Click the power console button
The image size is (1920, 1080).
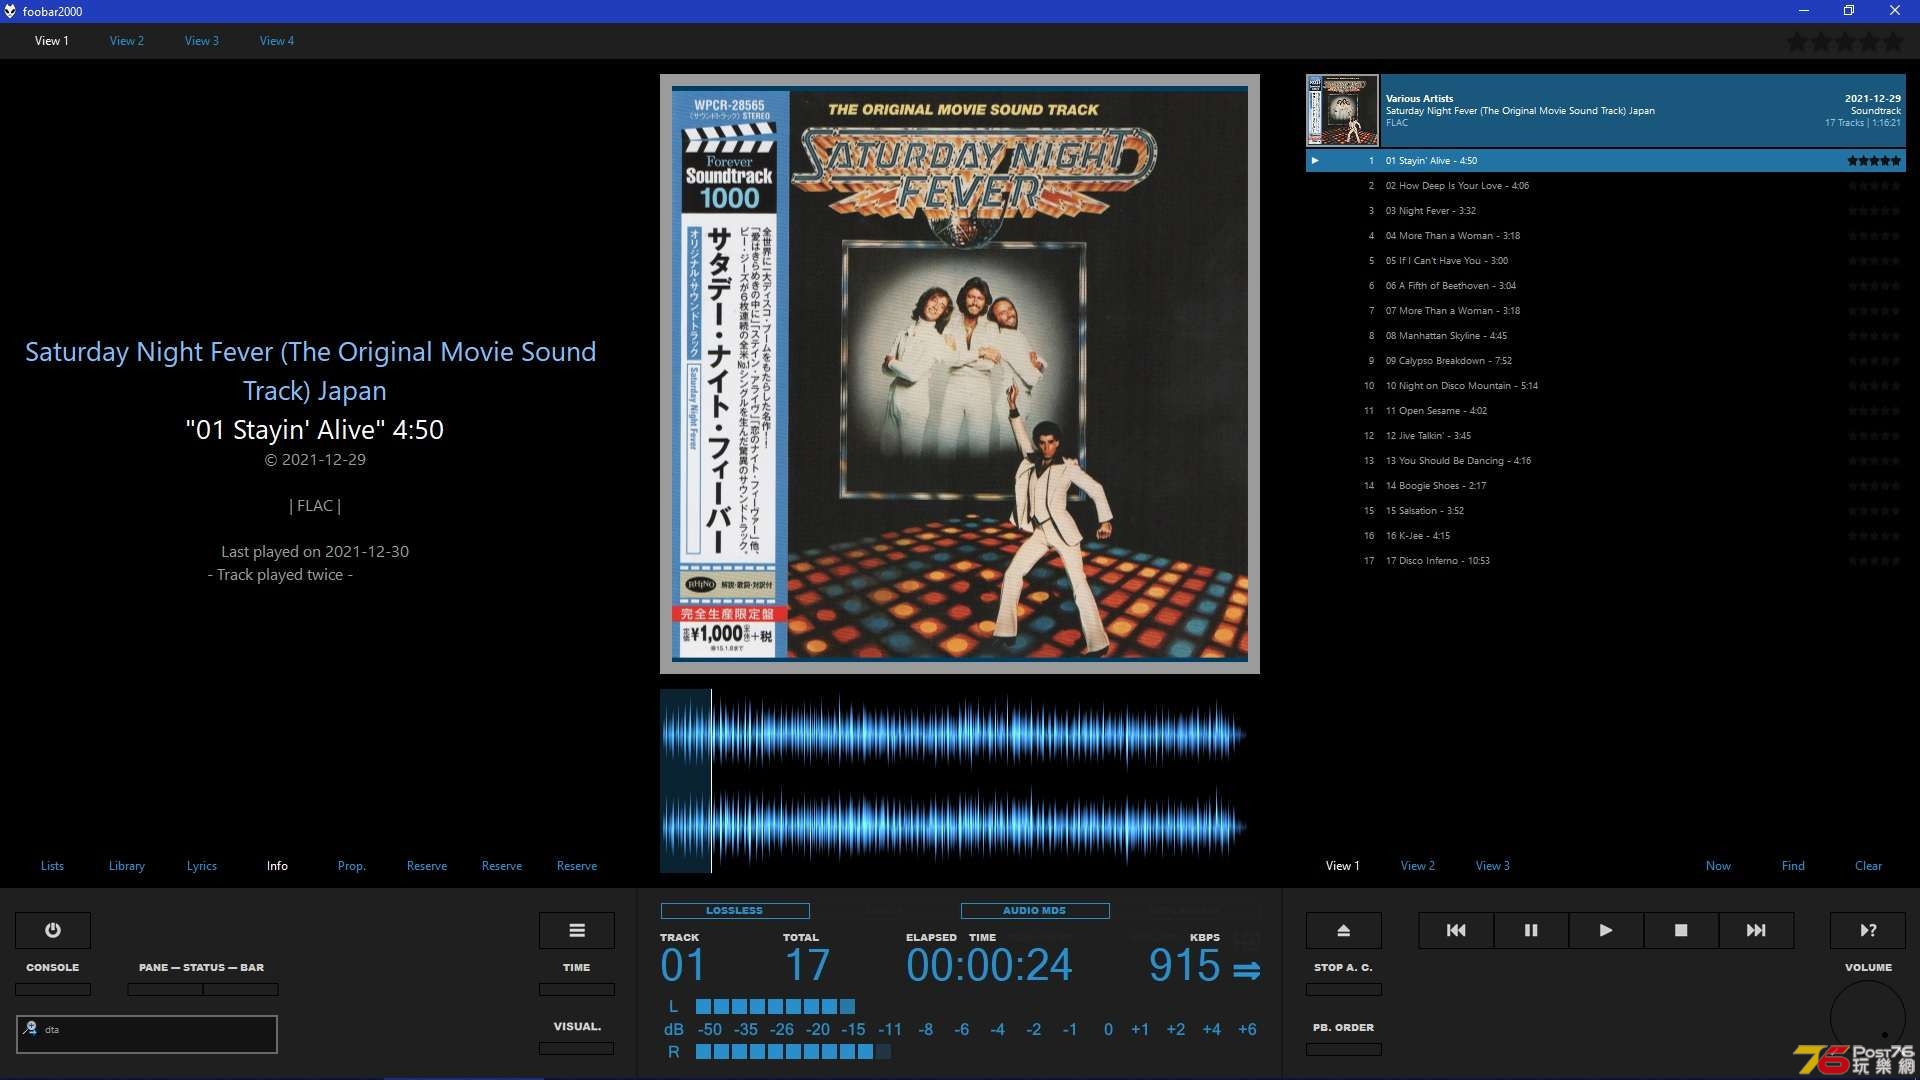[x=53, y=930]
